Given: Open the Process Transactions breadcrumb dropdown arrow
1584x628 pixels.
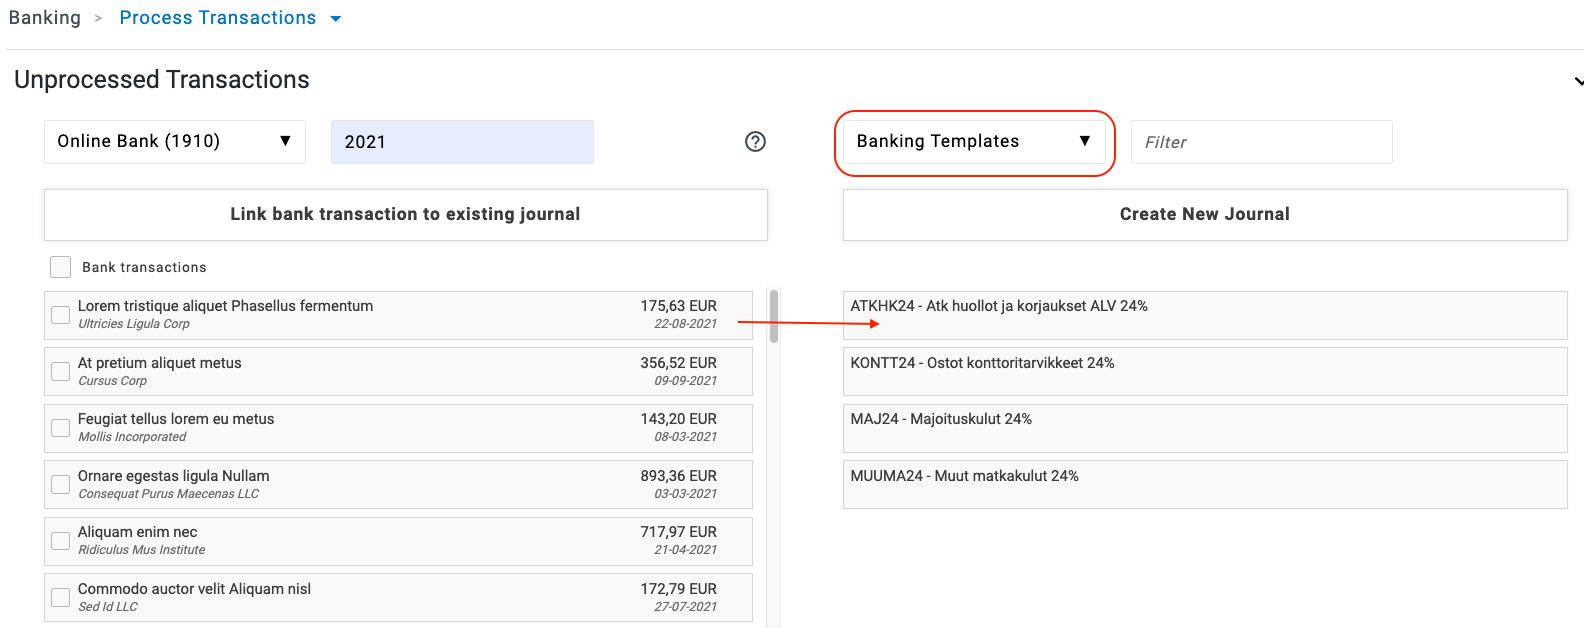Looking at the screenshot, I should click(x=336, y=19).
